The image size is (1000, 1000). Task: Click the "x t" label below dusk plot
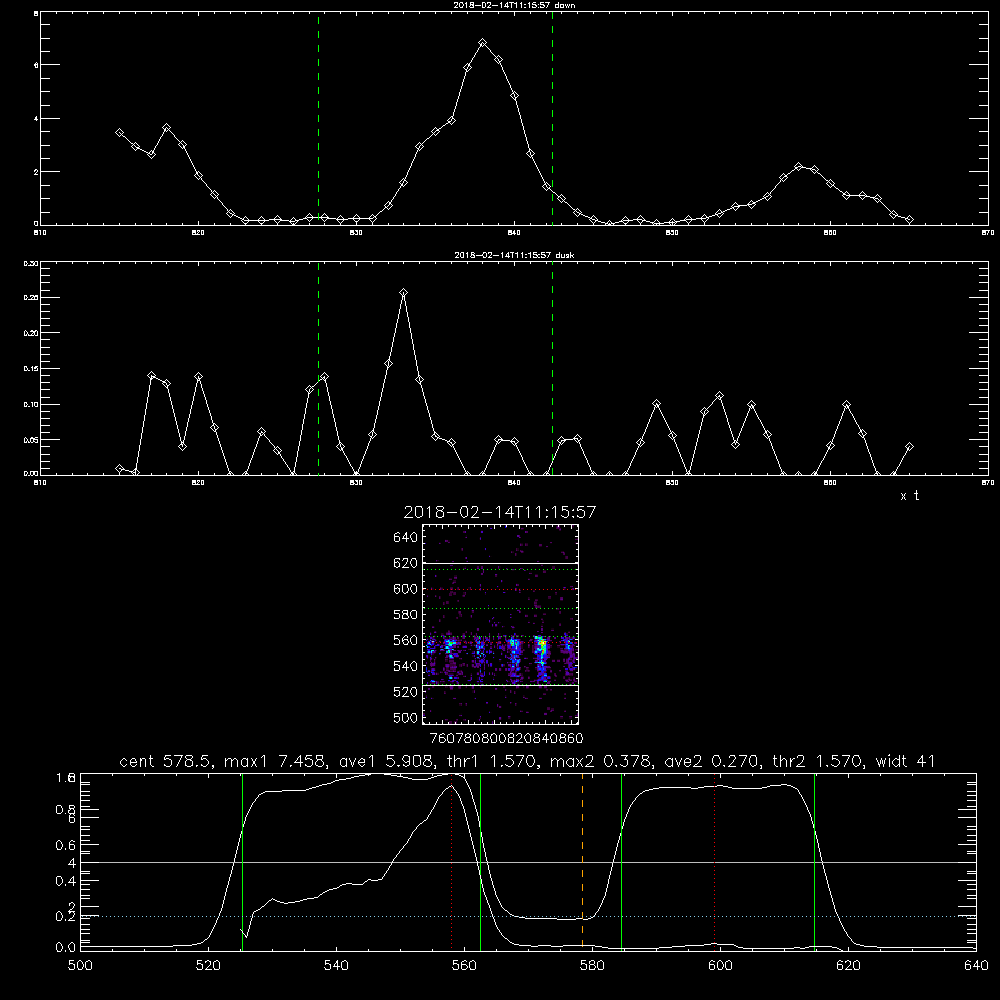pos(909,496)
